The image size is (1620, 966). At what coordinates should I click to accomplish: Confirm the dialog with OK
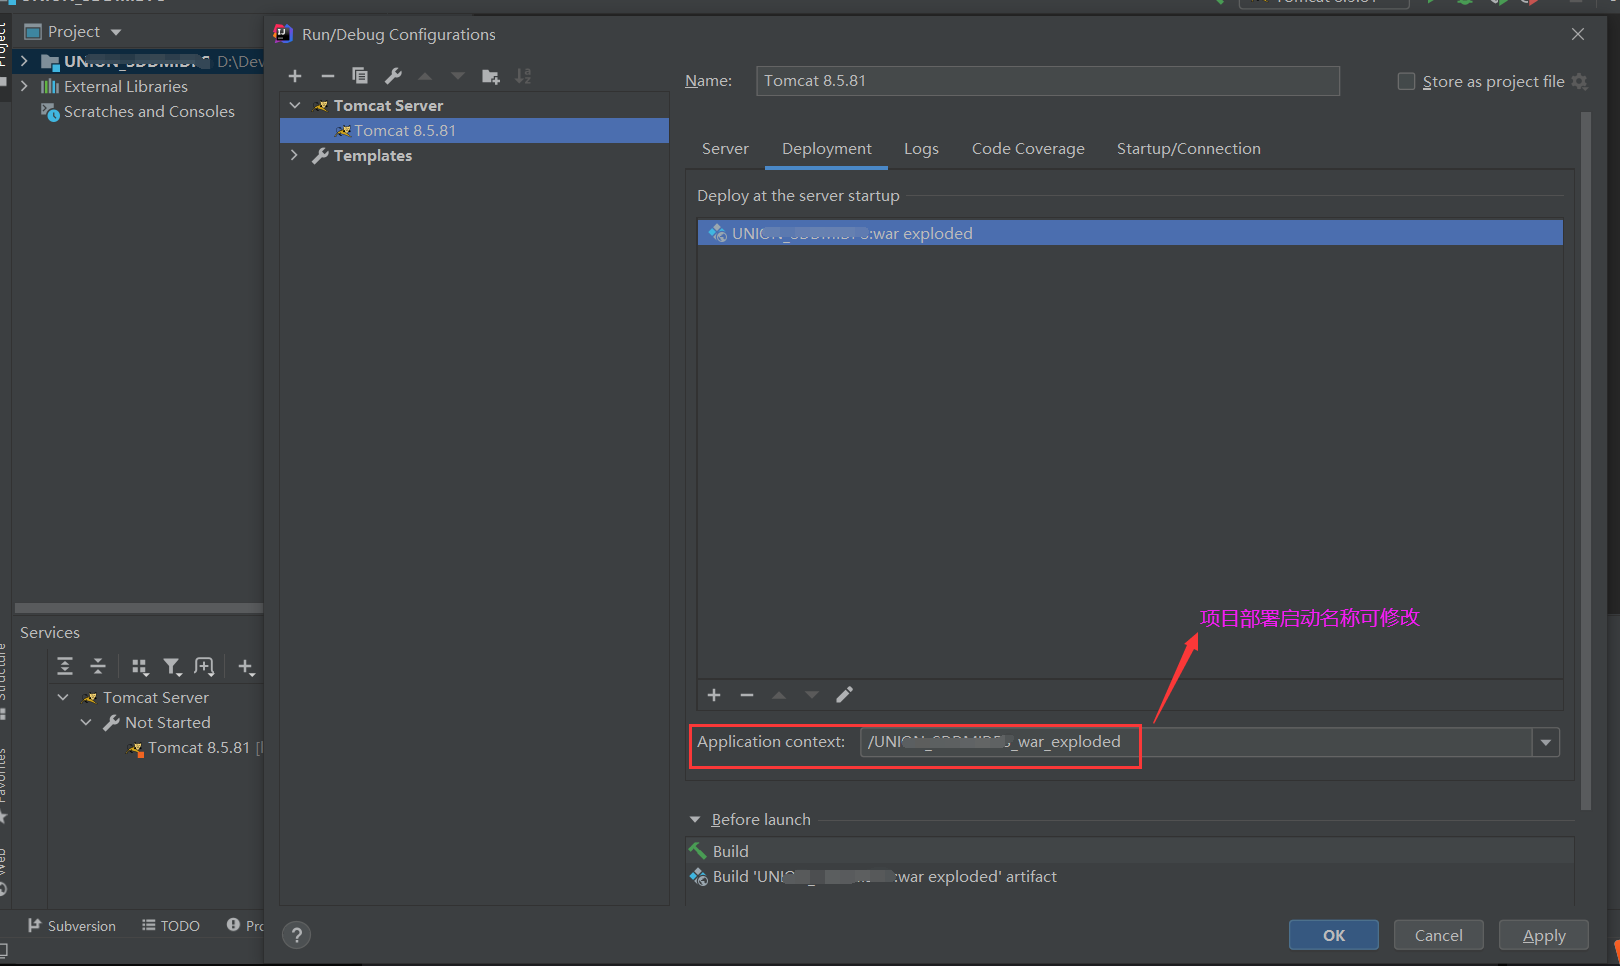[x=1334, y=935]
